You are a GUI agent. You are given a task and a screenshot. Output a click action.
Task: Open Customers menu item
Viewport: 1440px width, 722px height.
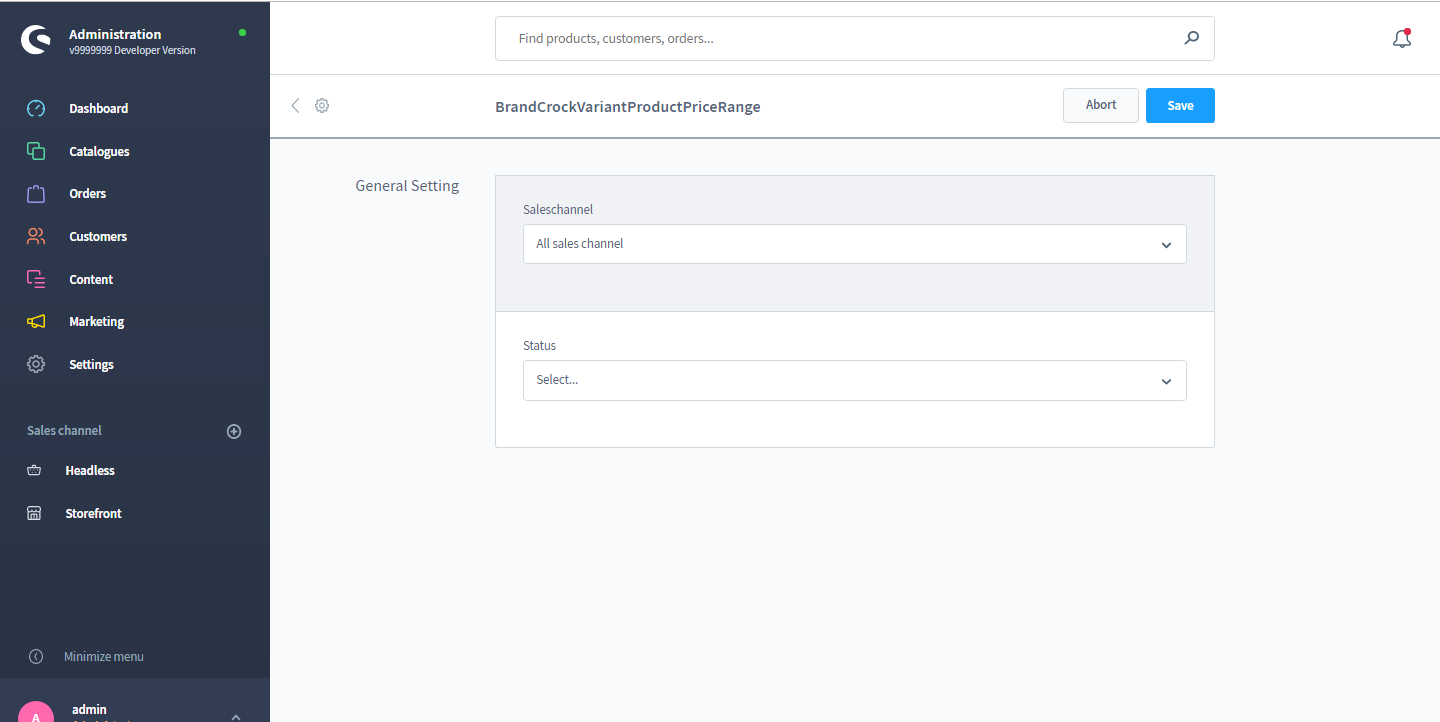click(98, 236)
